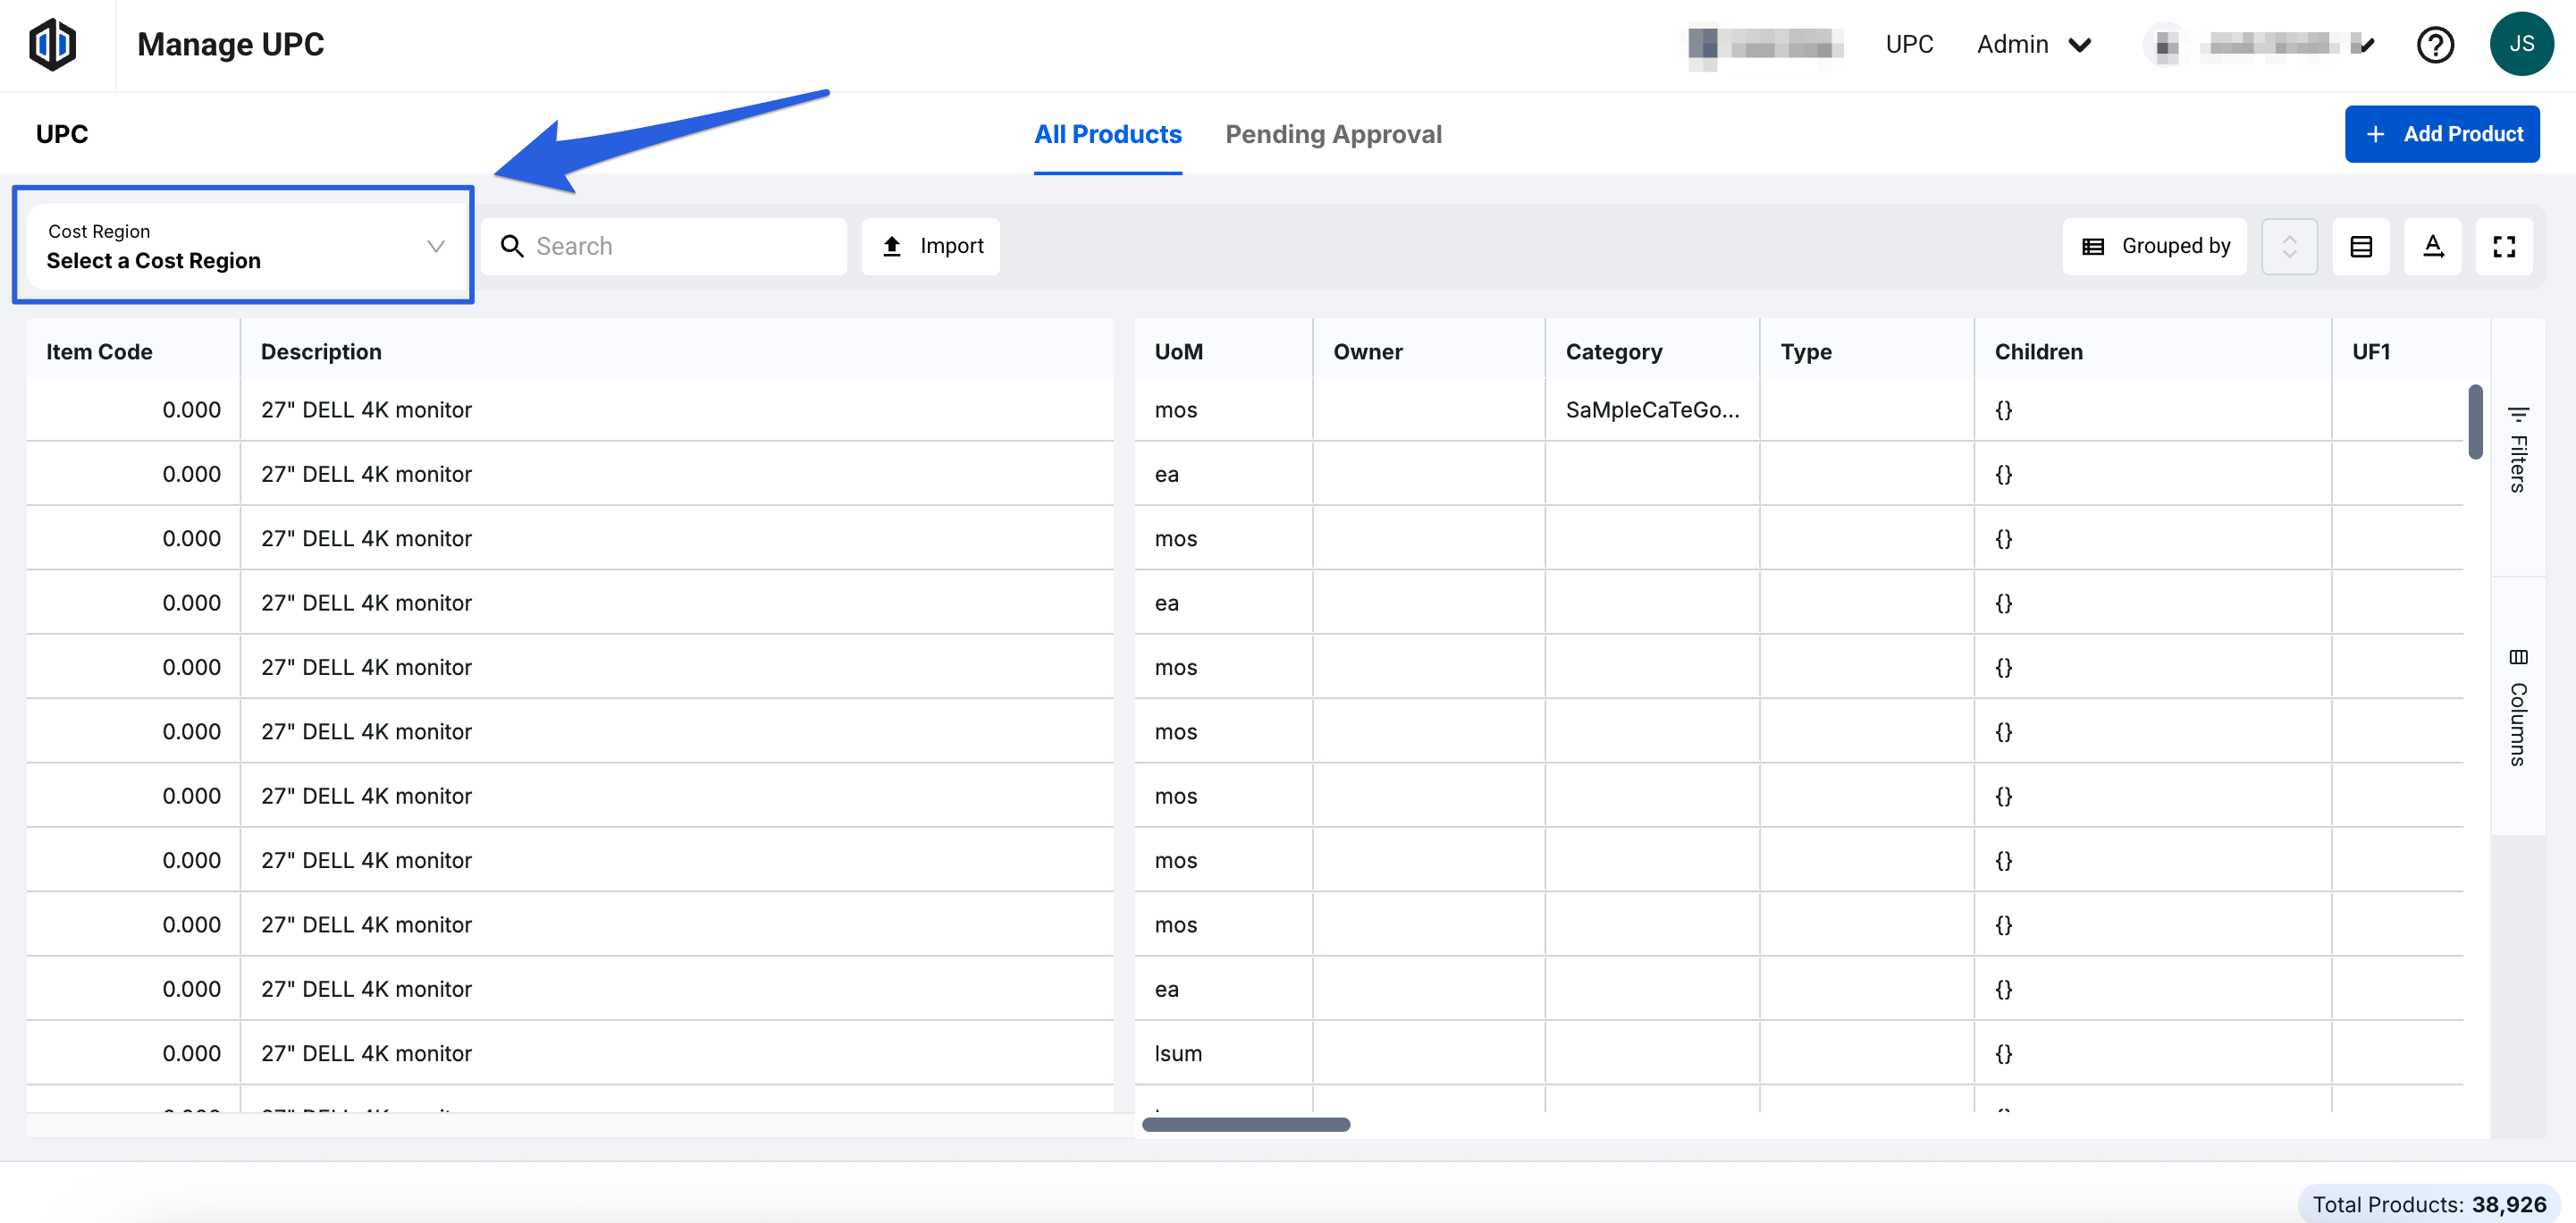
Task: Click the Import button
Action: [x=931, y=246]
